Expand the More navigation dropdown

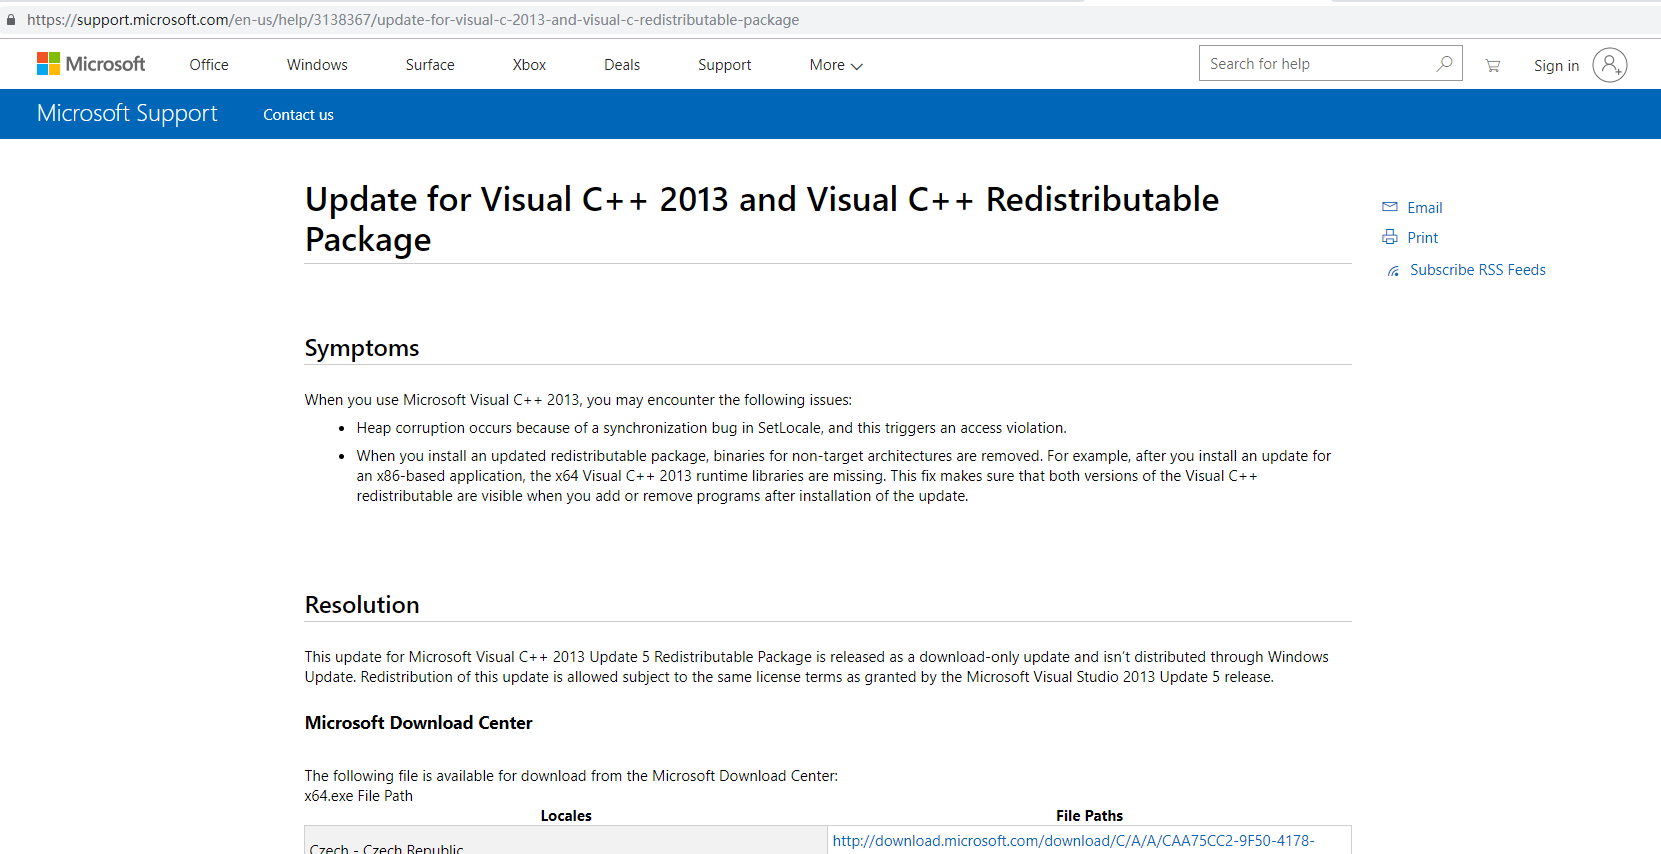point(836,65)
